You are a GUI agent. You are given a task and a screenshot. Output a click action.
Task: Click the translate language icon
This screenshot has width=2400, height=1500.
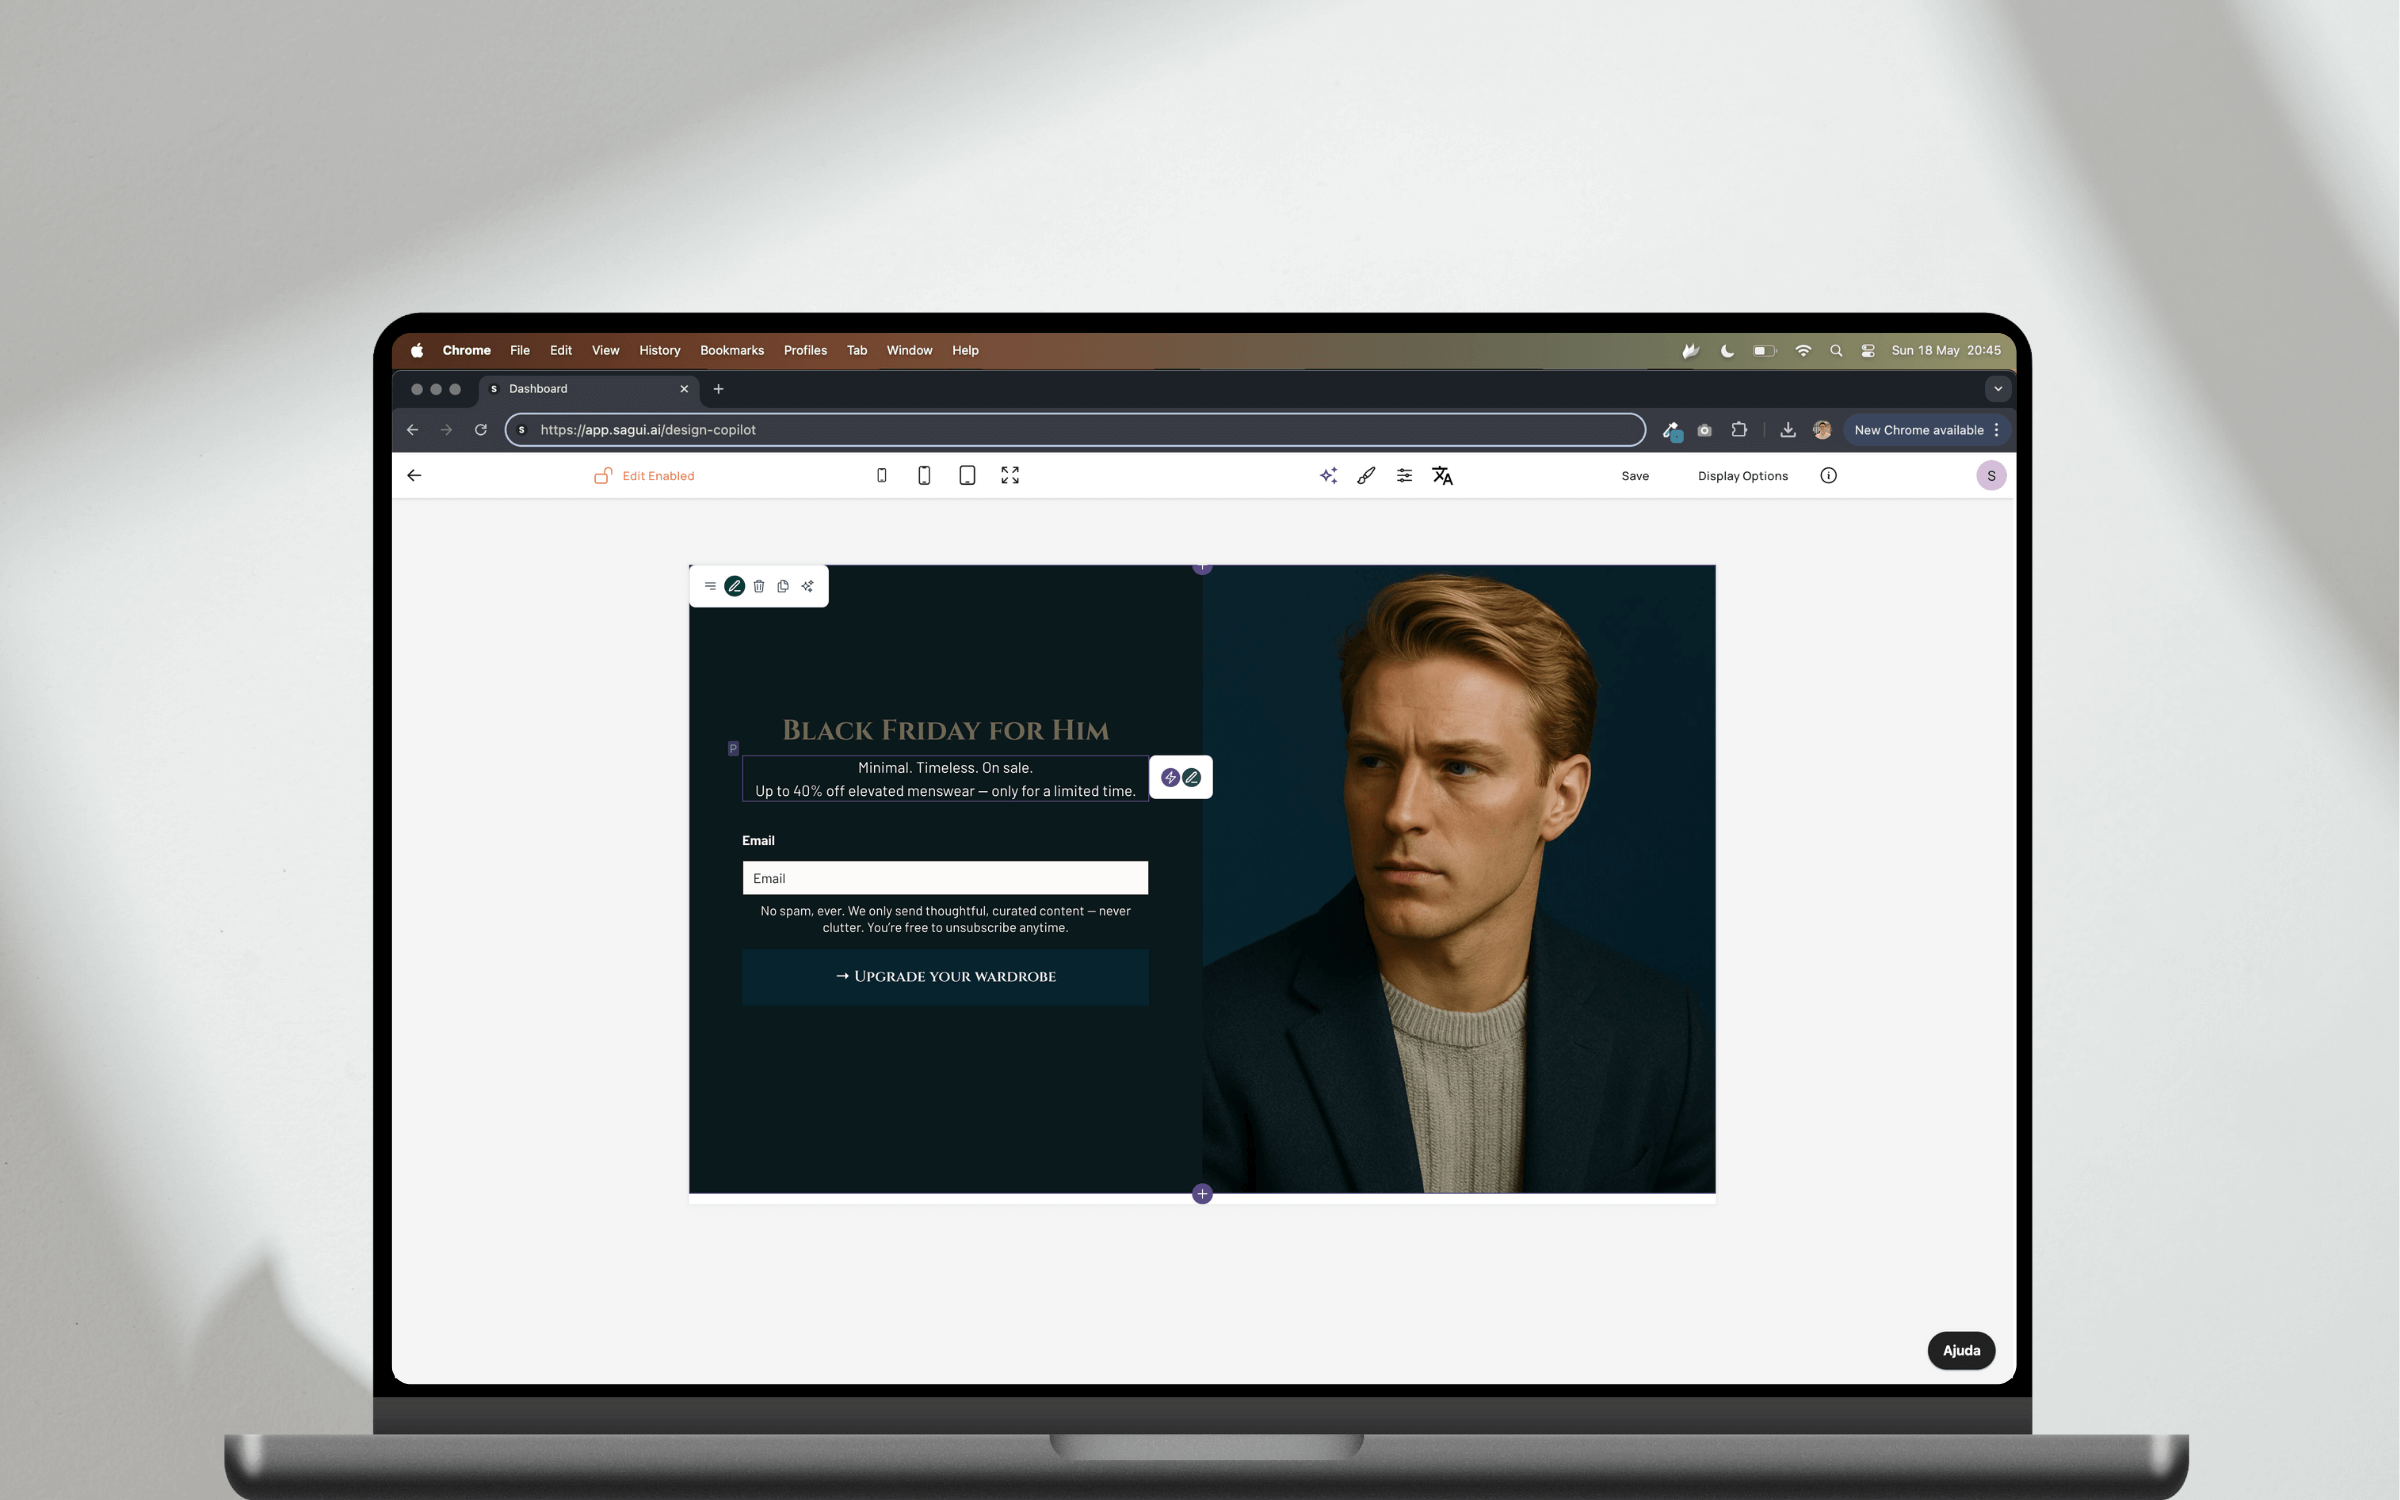point(1442,476)
